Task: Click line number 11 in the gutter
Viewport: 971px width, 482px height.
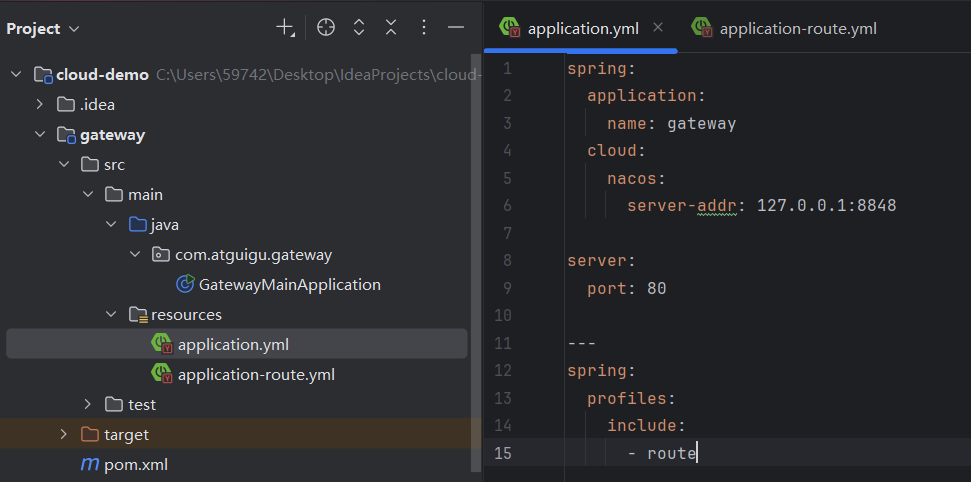Action: 503,343
